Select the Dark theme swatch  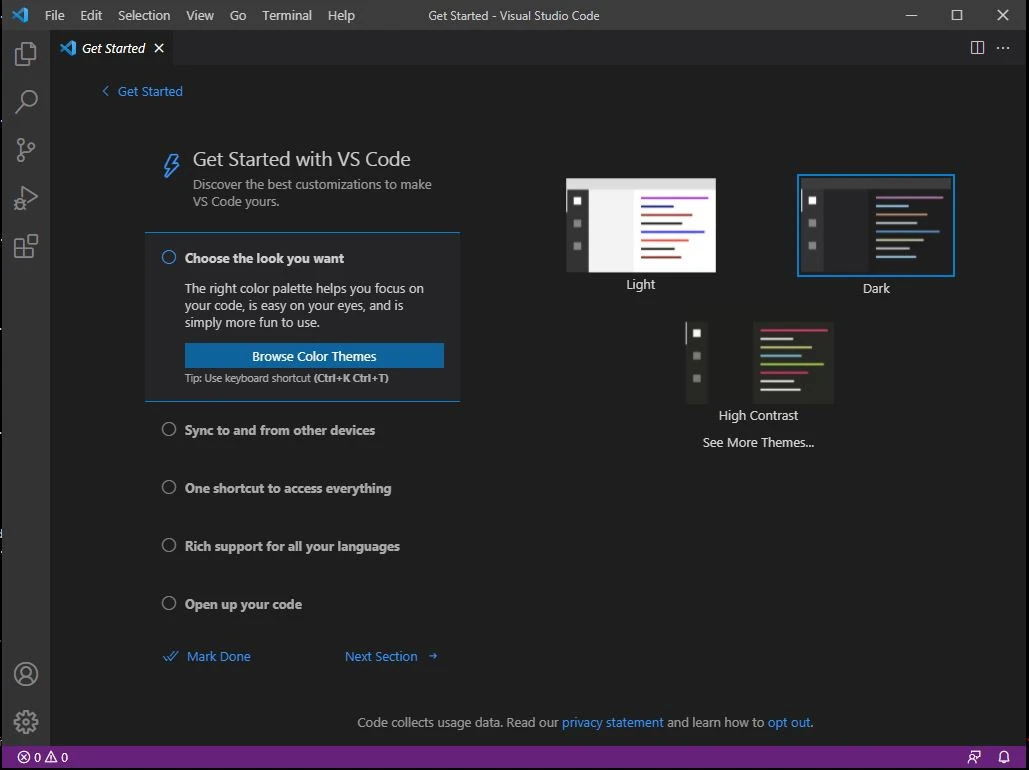875,225
